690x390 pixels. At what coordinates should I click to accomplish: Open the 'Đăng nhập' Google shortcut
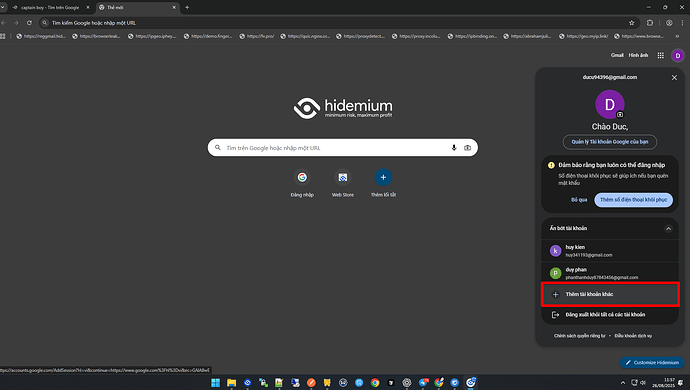click(302, 183)
